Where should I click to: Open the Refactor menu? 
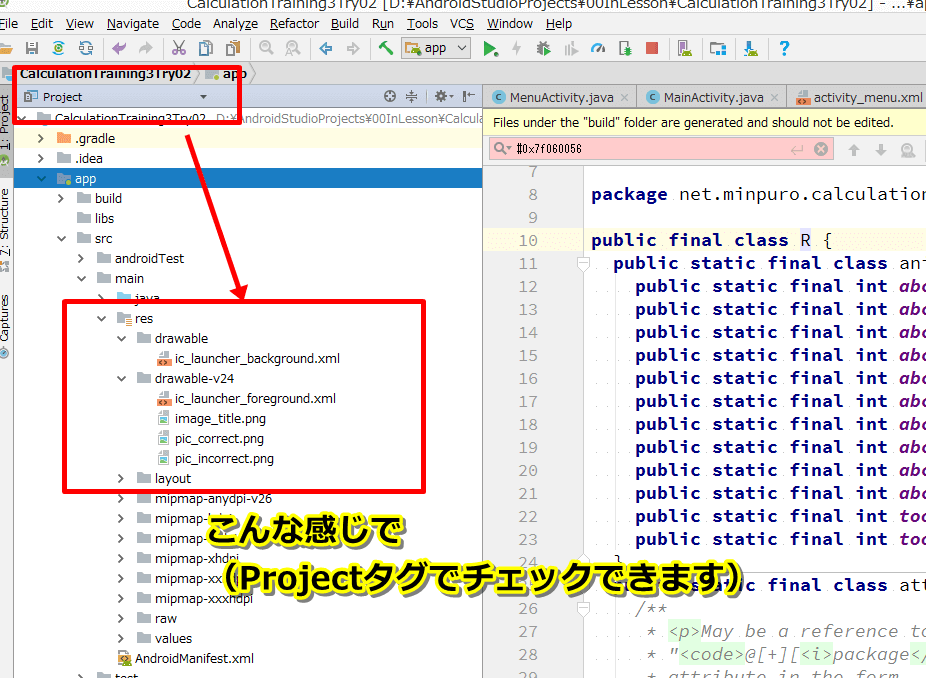click(294, 24)
